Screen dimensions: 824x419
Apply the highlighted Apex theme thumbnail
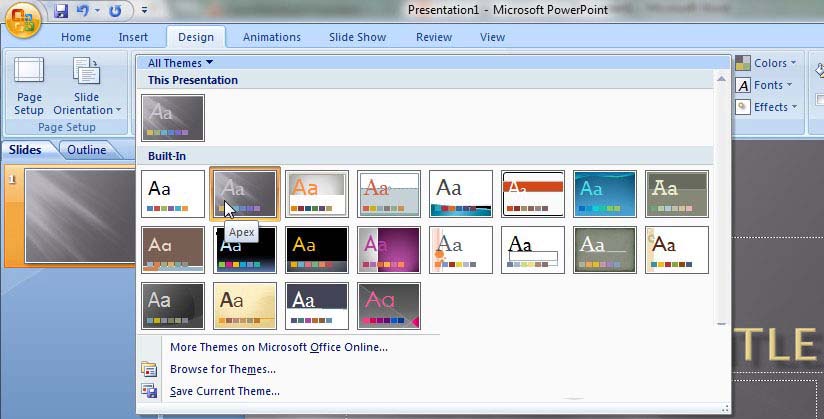tap(245, 193)
